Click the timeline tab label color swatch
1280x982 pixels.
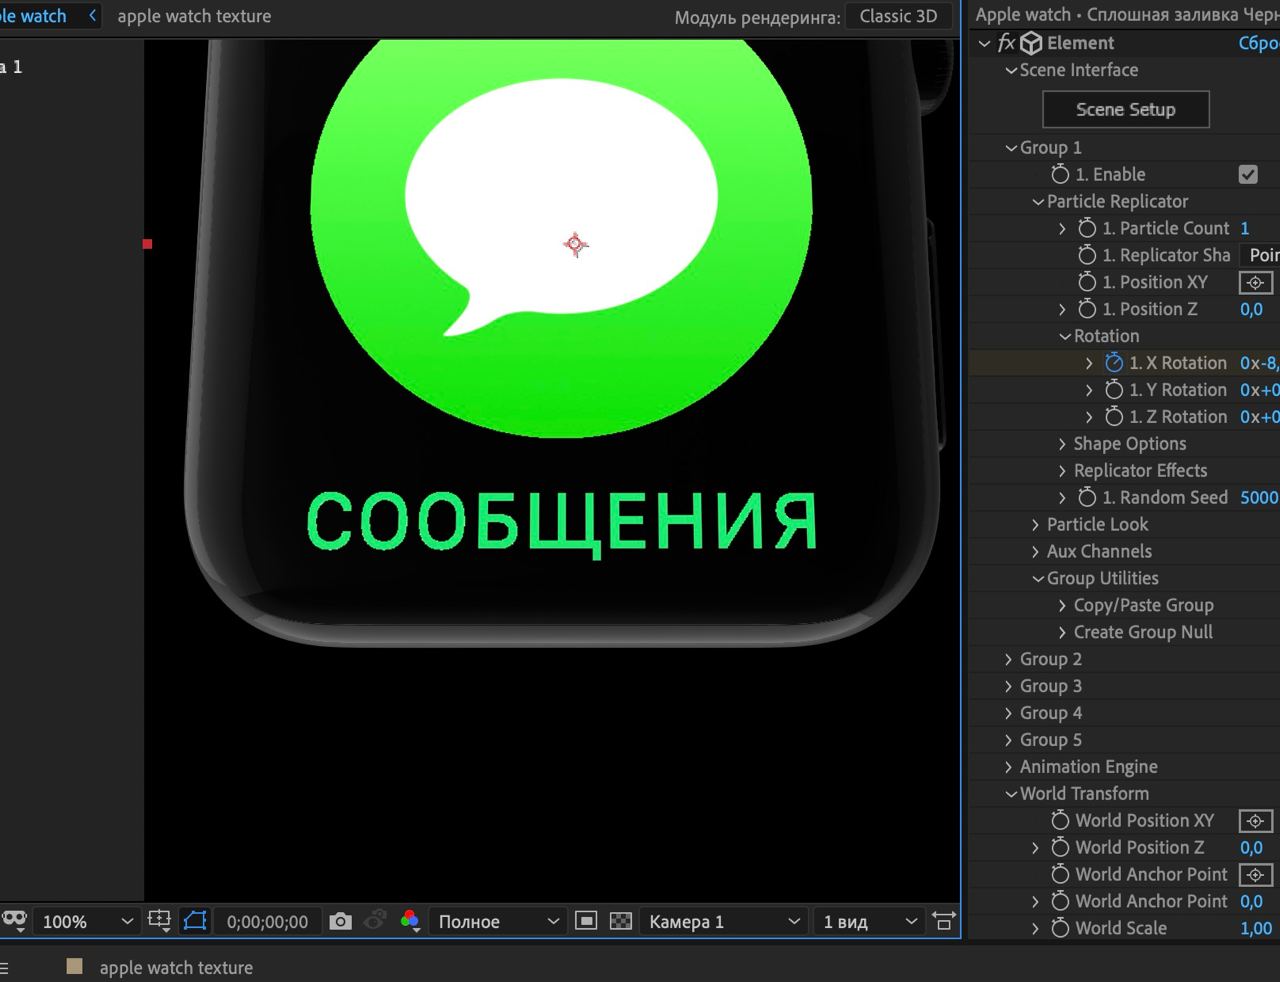coord(74,966)
